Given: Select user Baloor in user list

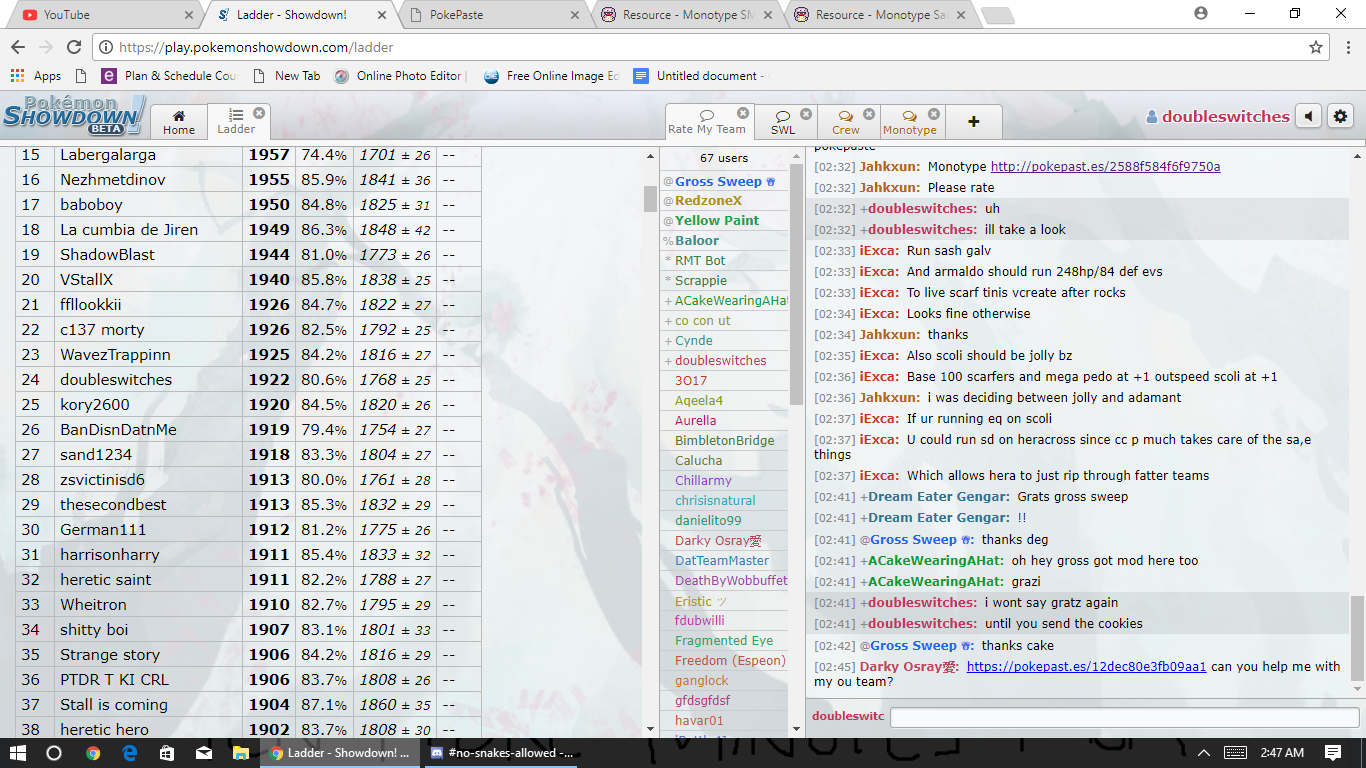Looking at the screenshot, I should pyautogui.click(x=696, y=241).
